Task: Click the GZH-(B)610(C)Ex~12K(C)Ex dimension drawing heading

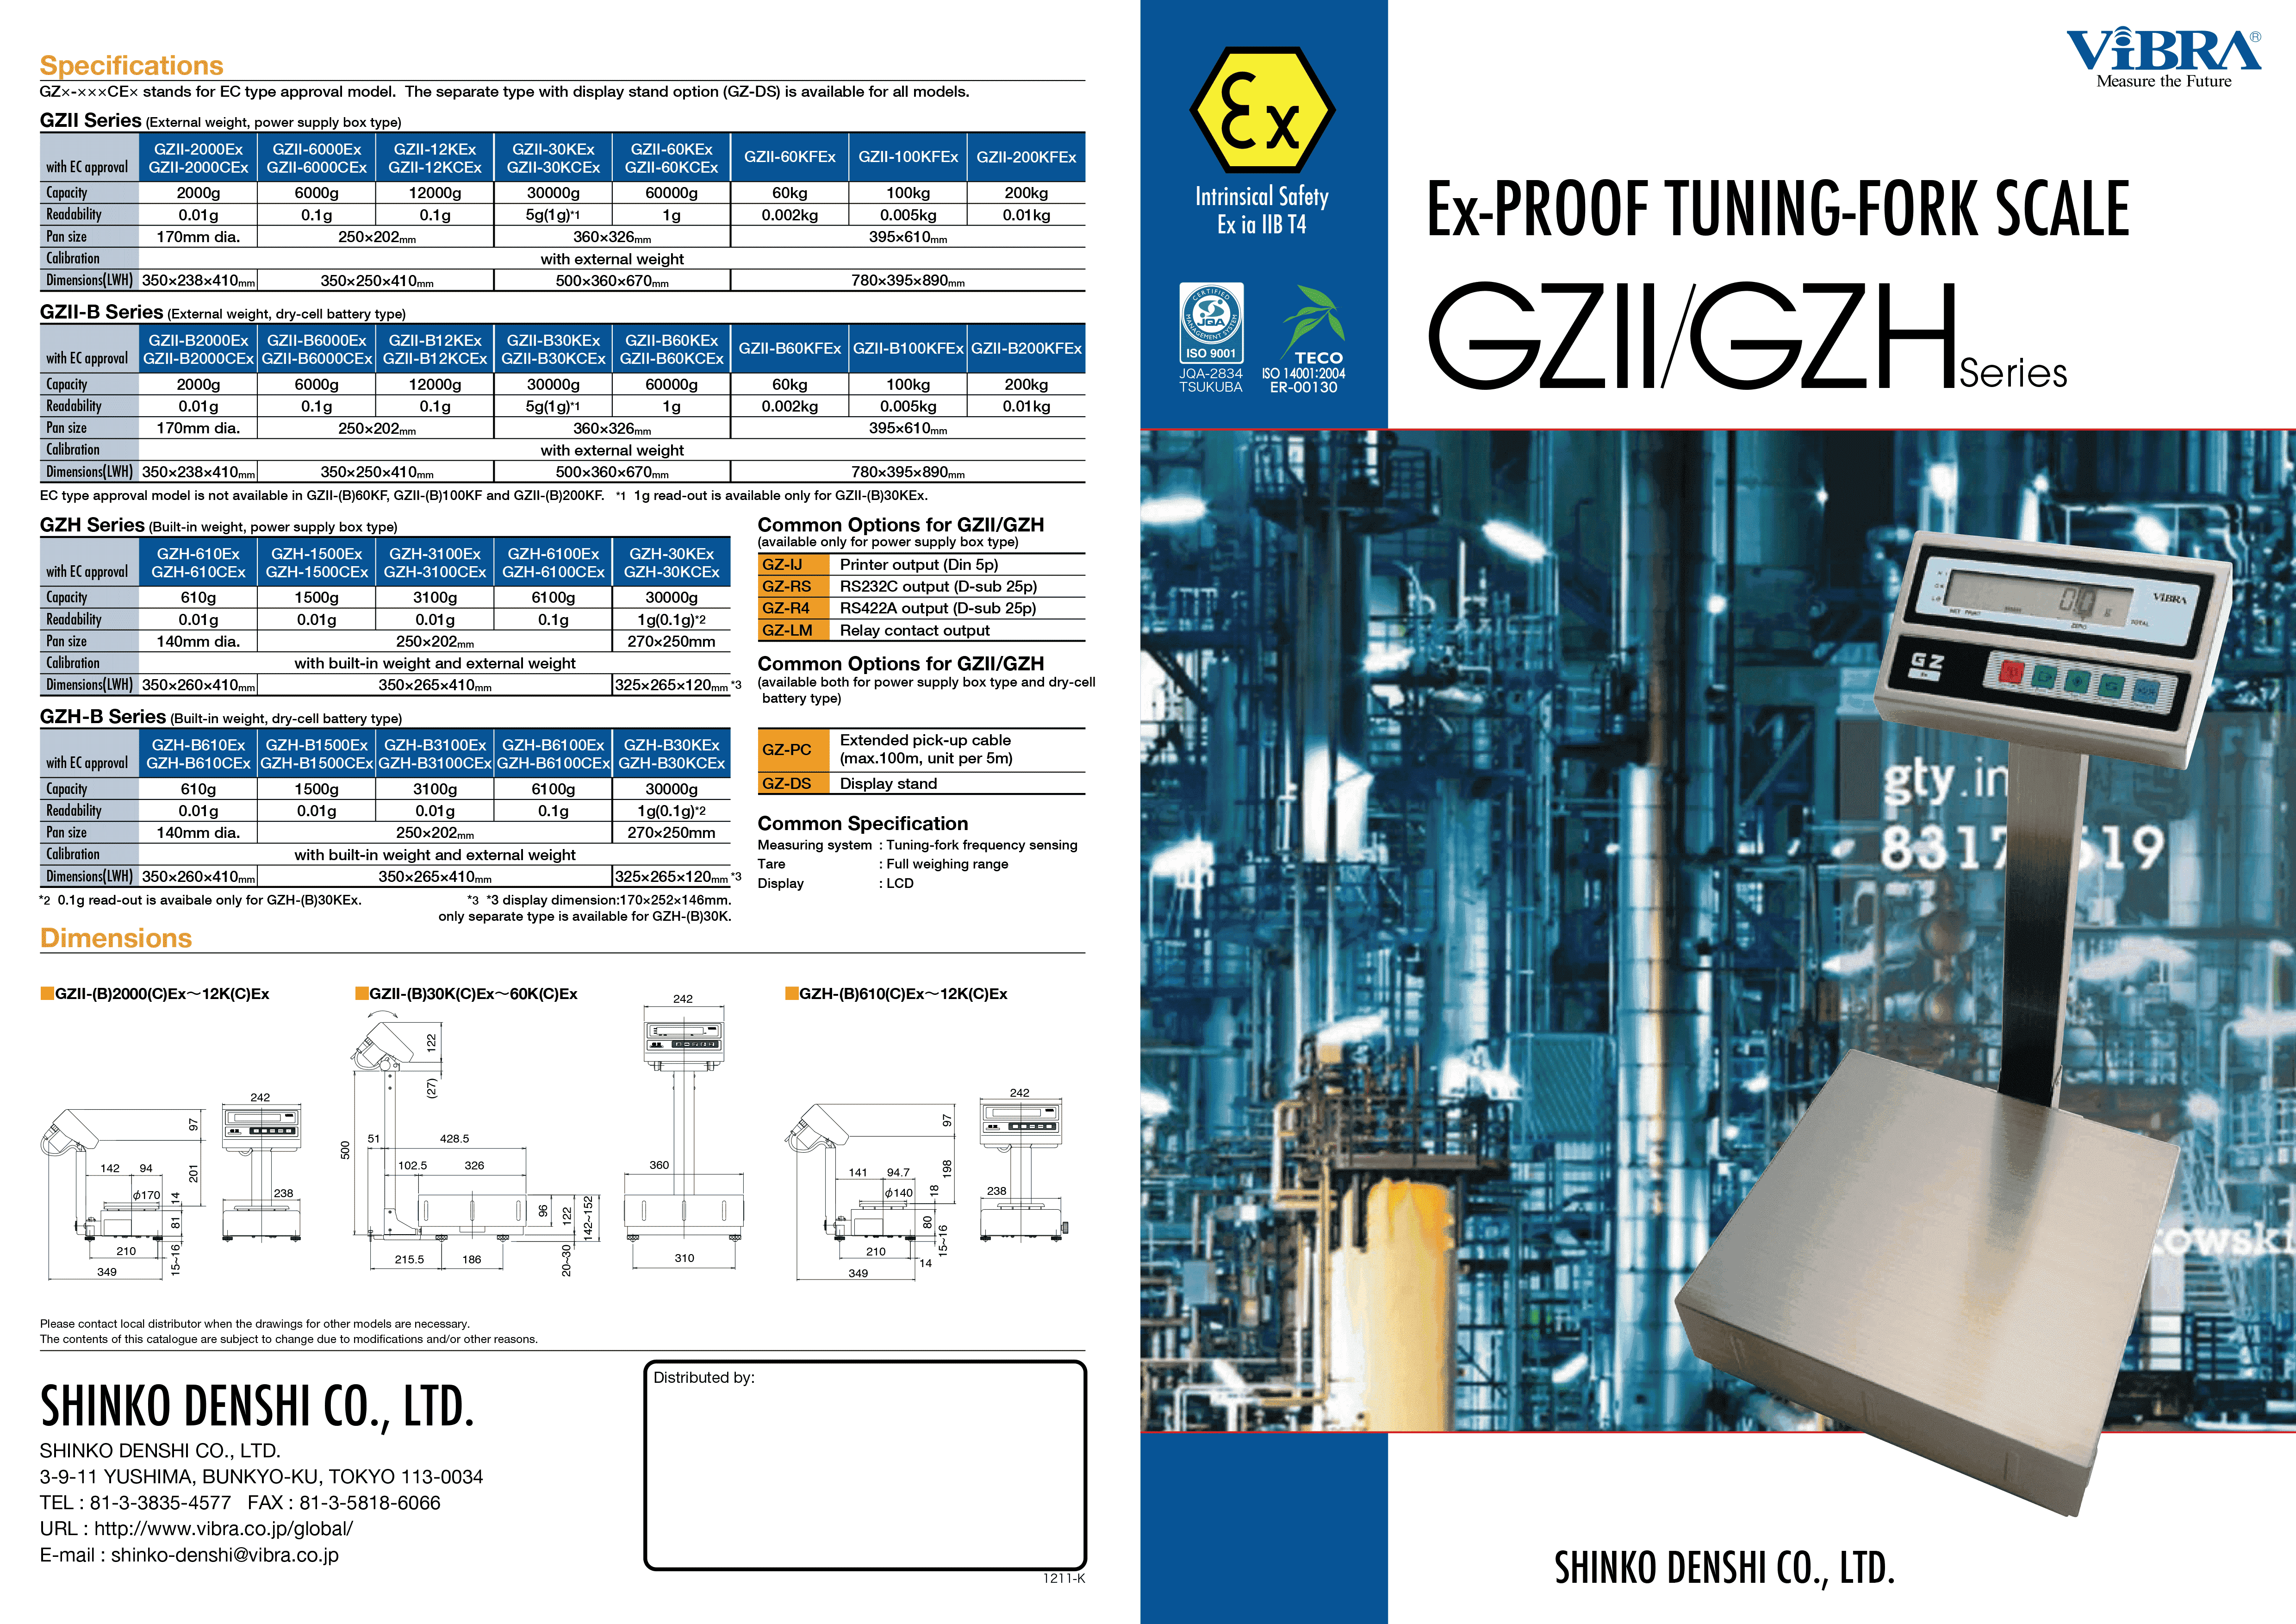Action: point(903,993)
